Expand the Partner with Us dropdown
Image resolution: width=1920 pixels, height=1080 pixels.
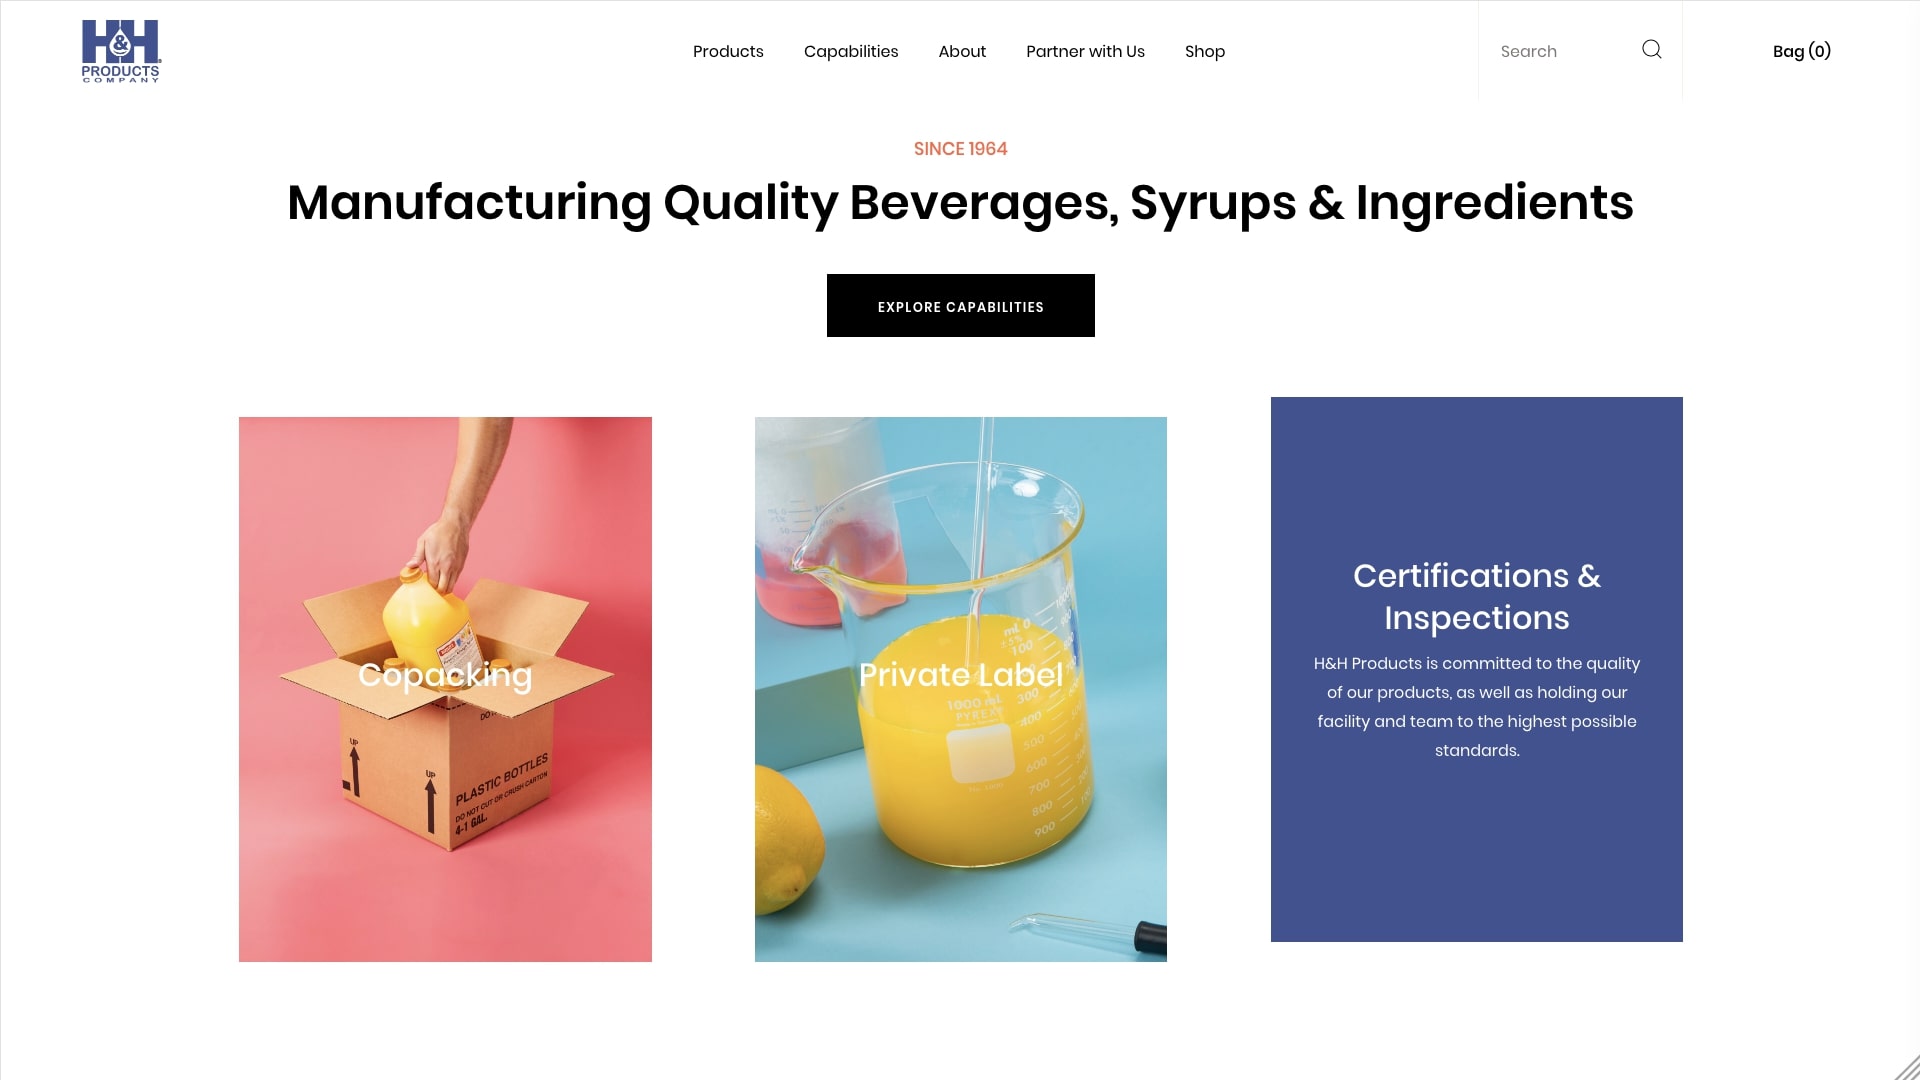(1085, 51)
